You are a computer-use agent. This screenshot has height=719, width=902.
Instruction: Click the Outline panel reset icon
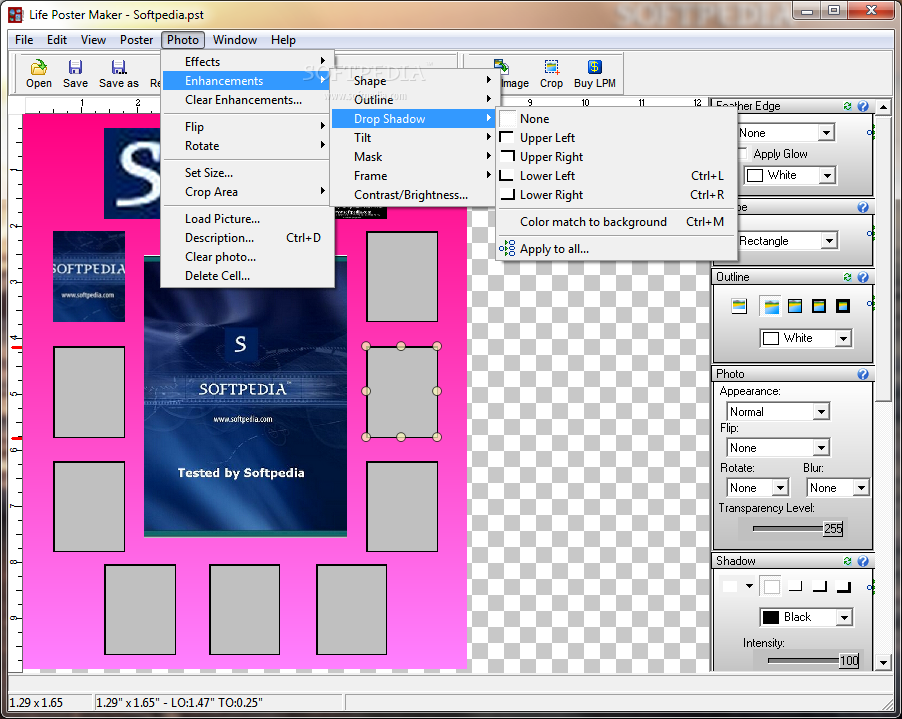pyautogui.click(x=847, y=277)
